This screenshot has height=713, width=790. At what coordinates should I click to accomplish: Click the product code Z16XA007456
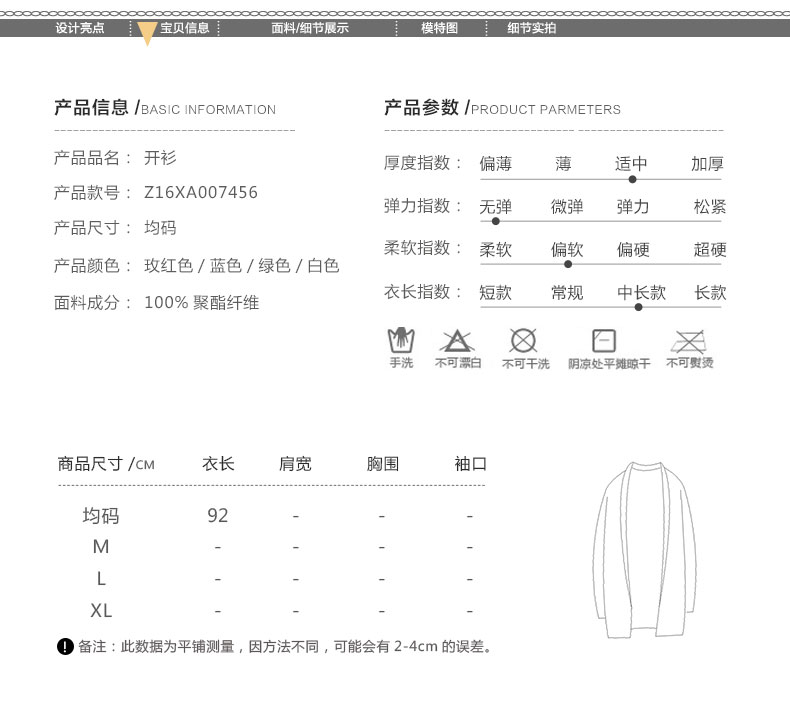(201, 192)
